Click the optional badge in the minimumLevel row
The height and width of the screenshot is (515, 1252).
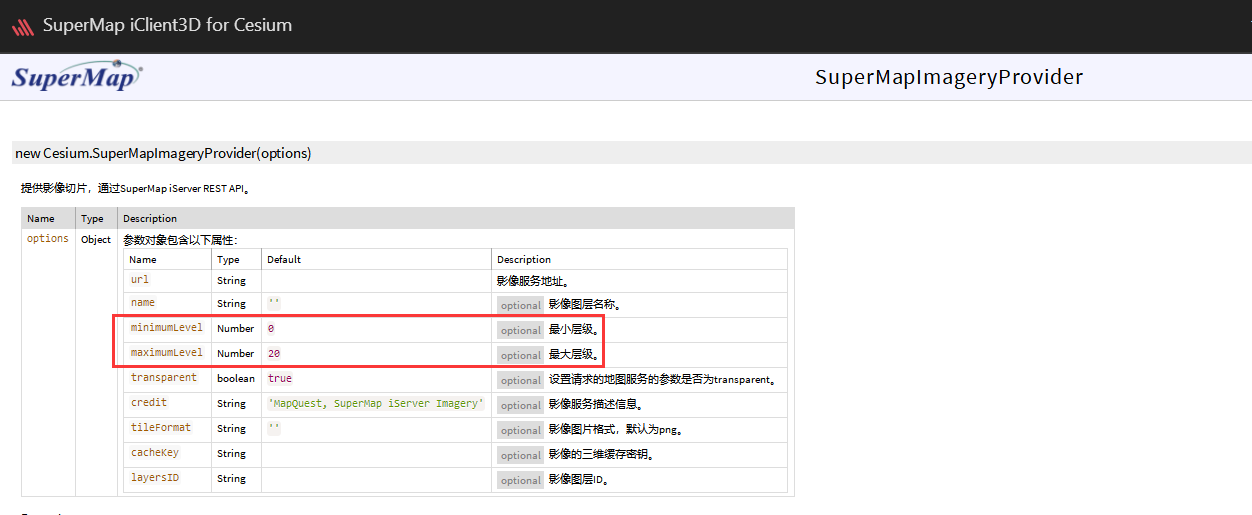521,330
